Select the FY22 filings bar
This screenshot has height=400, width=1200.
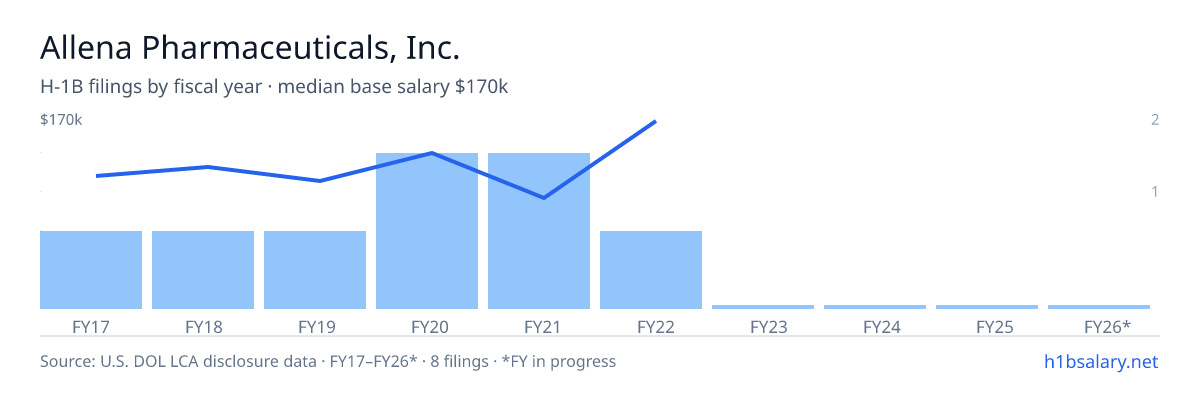[x=651, y=270]
